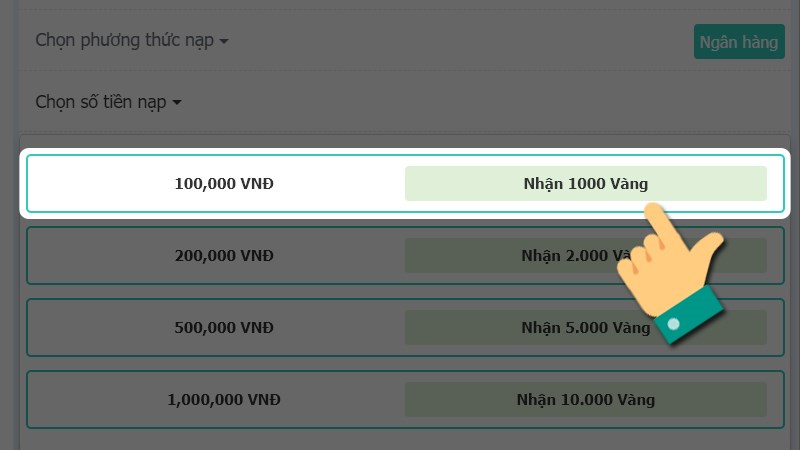
Task: Select the 500,000 VNĐ top-up option
Action: tap(405, 328)
